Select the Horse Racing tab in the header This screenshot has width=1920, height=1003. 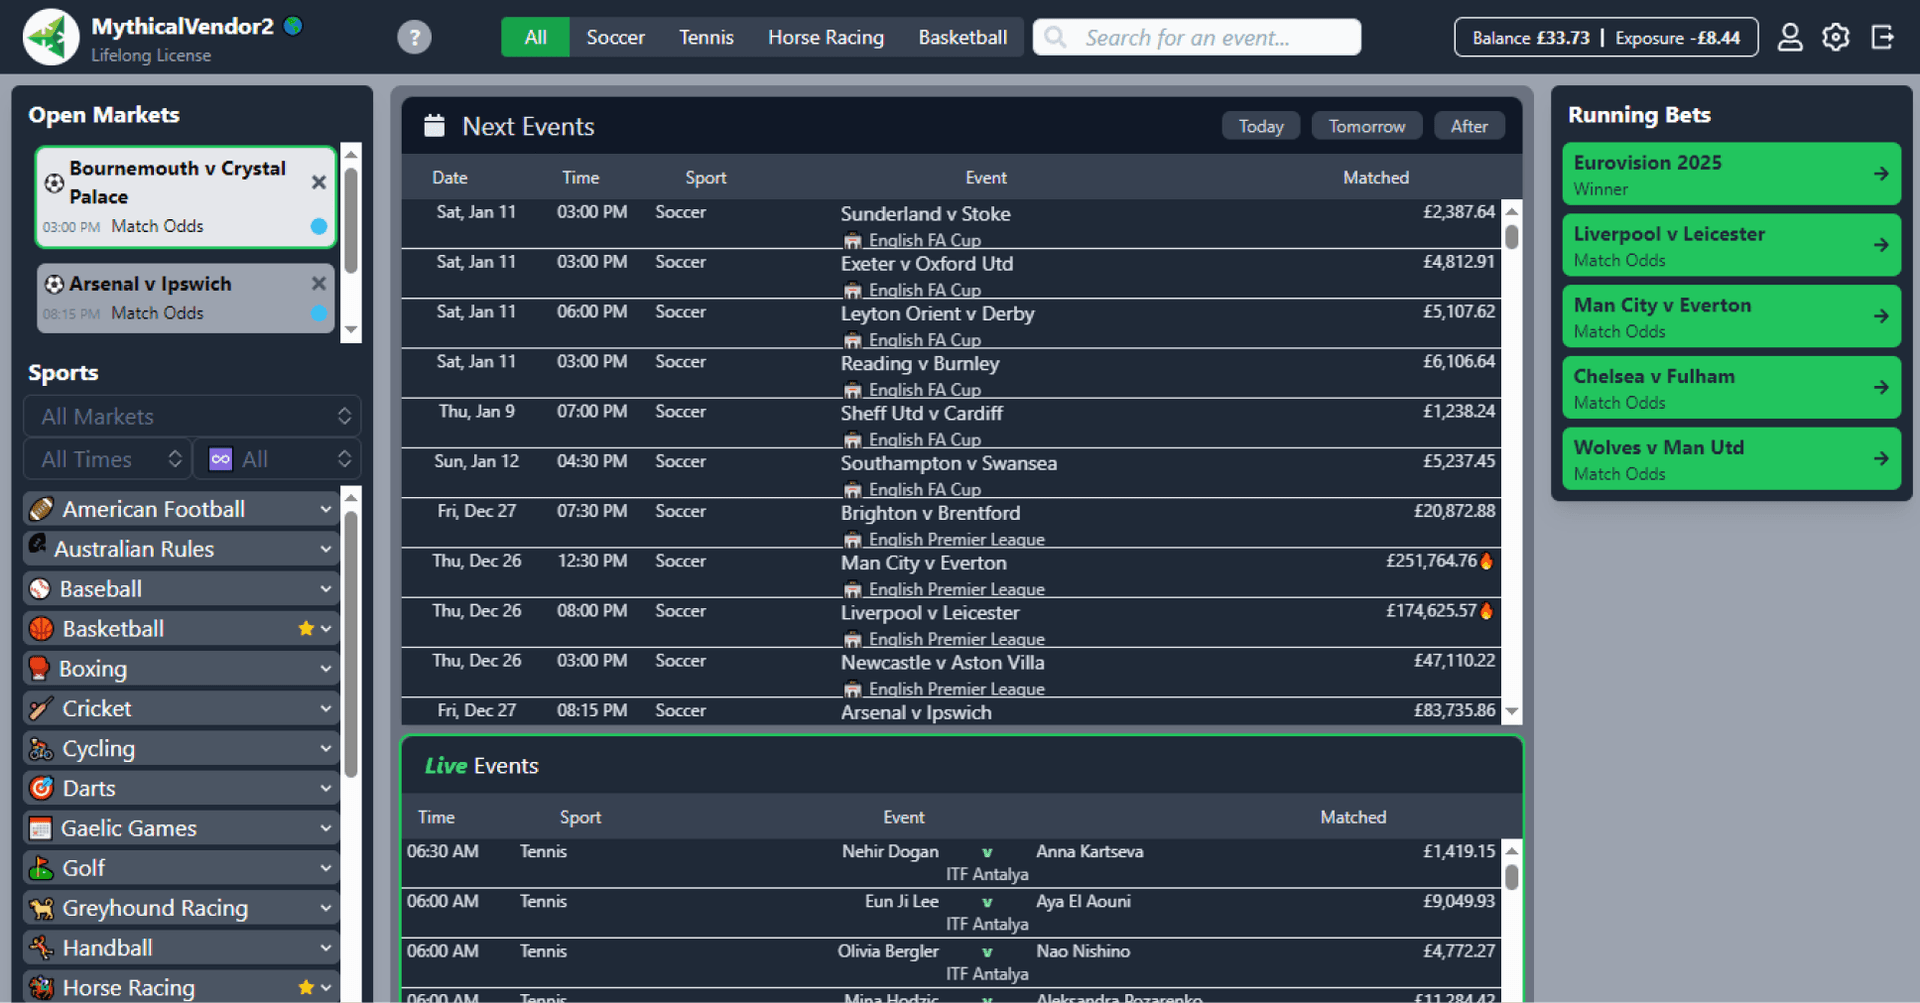click(x=825, y=38)
